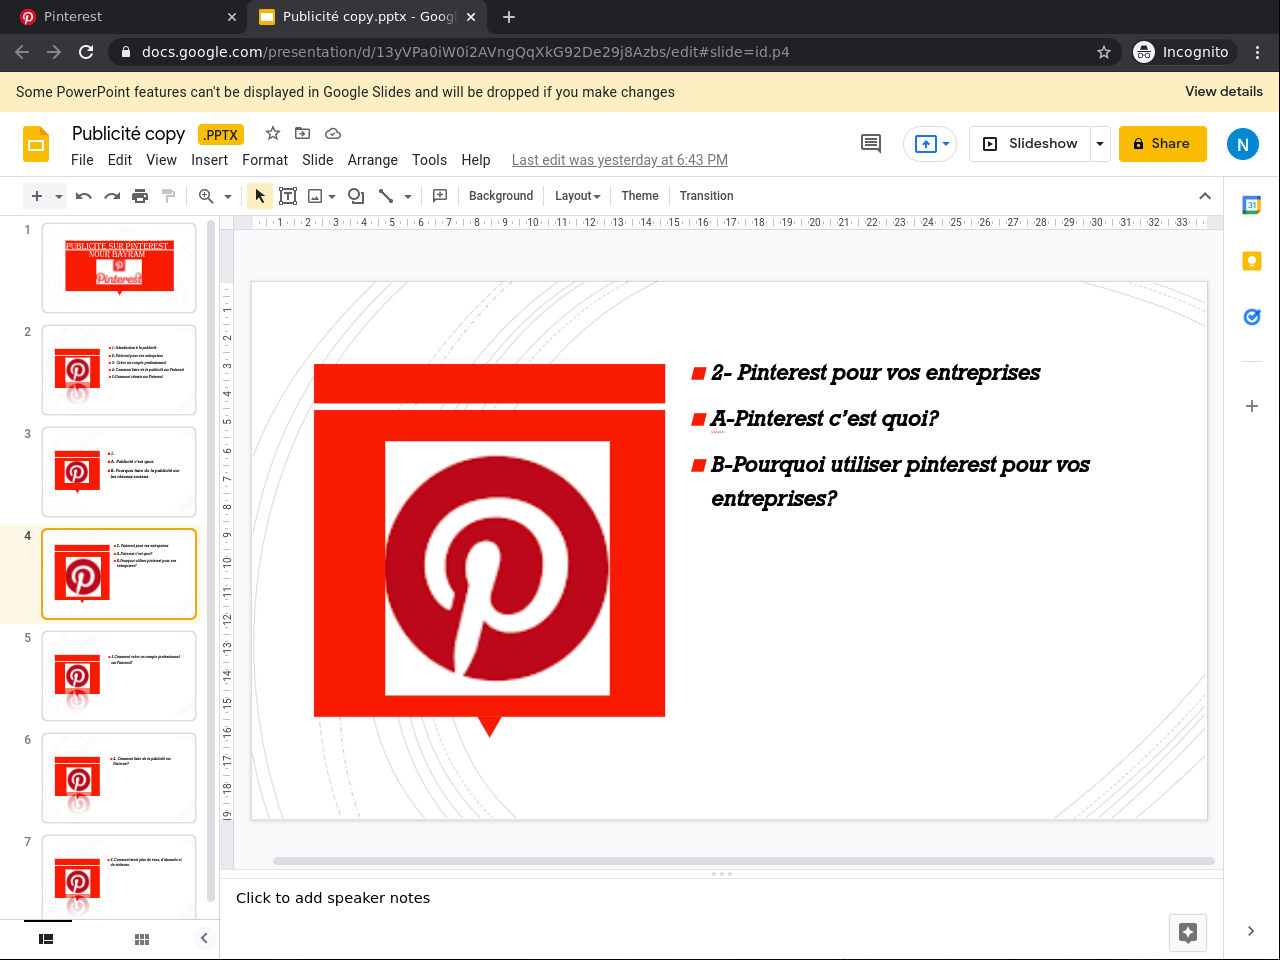1280x960 pixels.
Task: Open the Slideshow options dropdown arrow
Action: 1100,144
